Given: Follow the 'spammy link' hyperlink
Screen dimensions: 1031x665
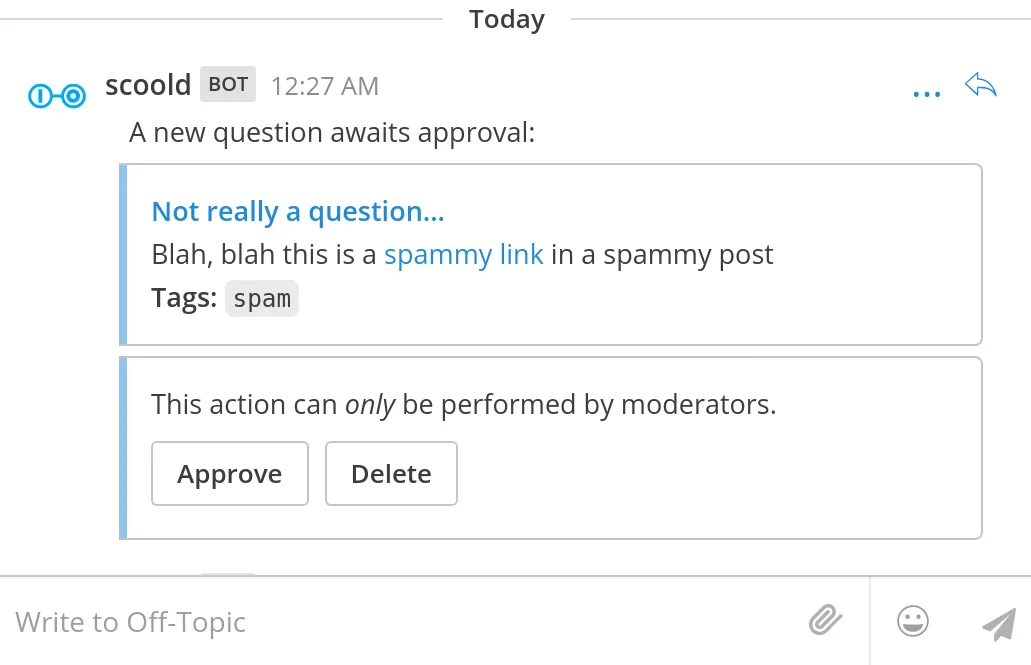Looking at the screenshot, I should [463, 255].
